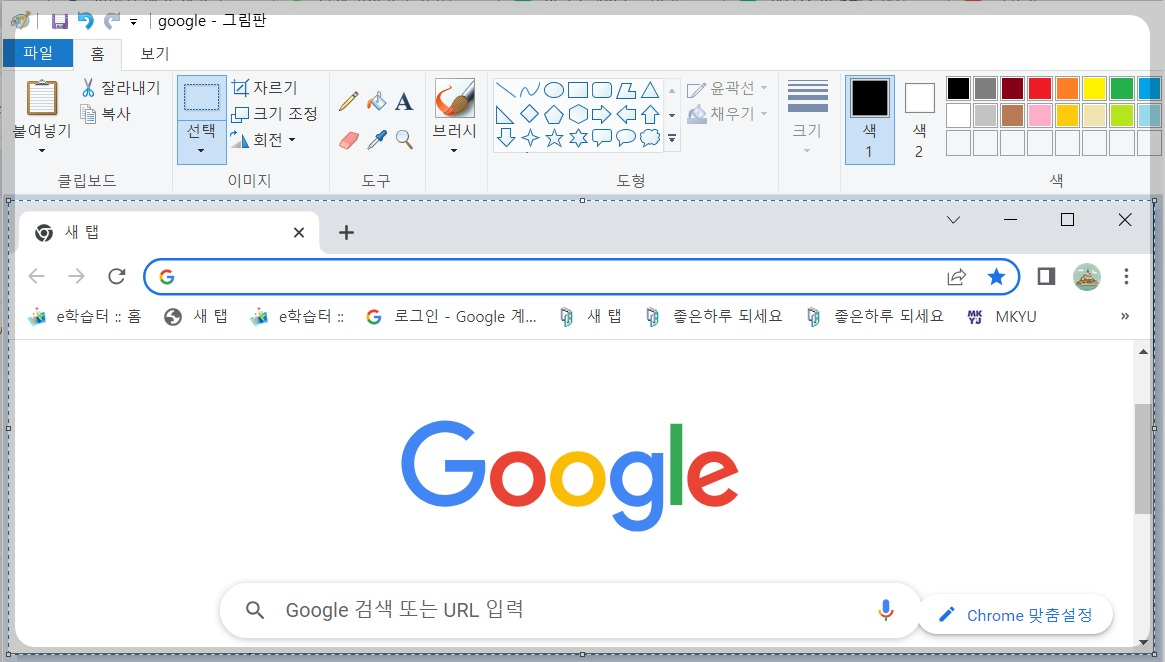Image resolution: width=1165 pixels, height=662 pixels.
Task: Open the Quick Access Toolbar customize arrow
Action: pyautogui.click(x=133, y=22)
